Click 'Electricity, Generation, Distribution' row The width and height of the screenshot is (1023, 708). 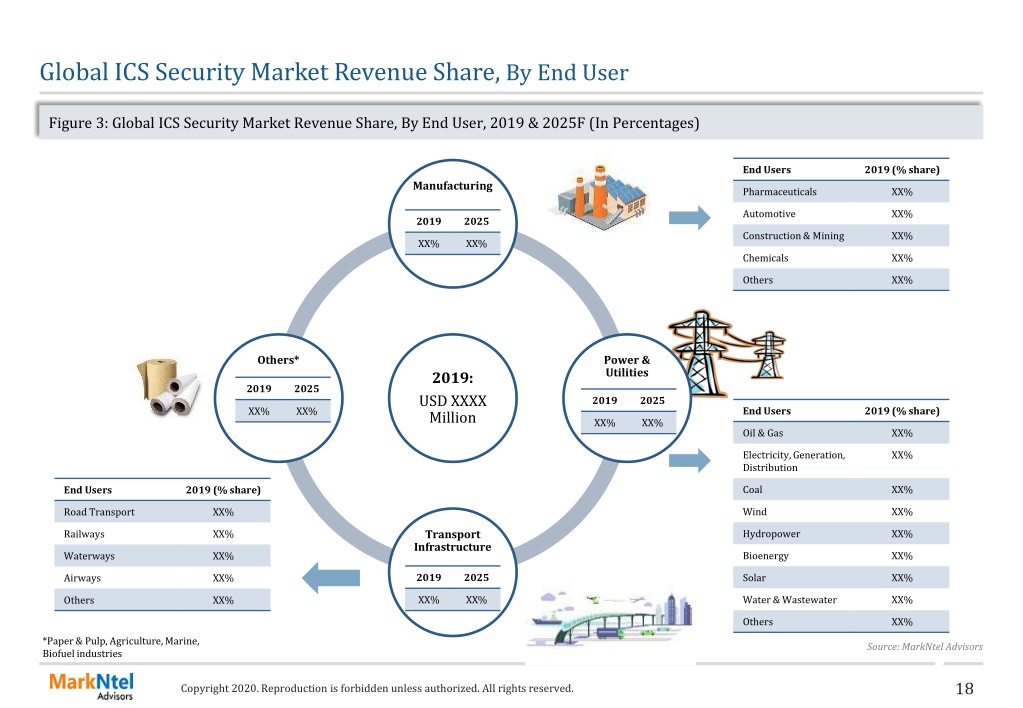point(841,461)
